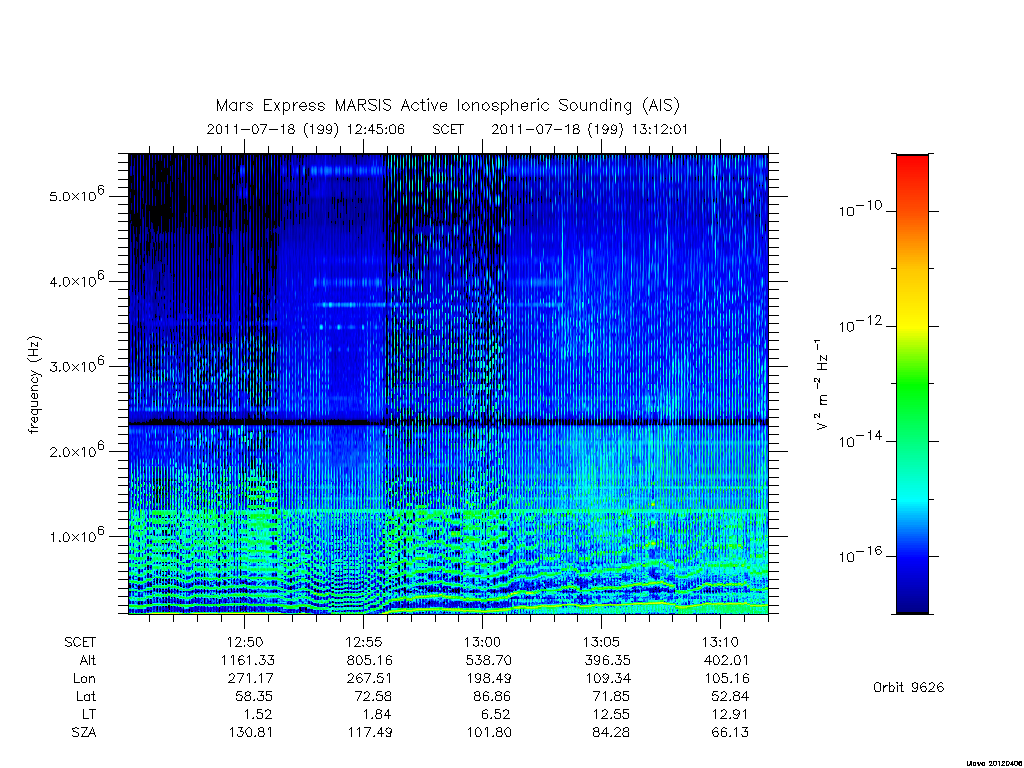Viewport: 1024px width, 768px height.
Task: Click the 1.0×10^6 frequency tick label
Action: point(77,536)
